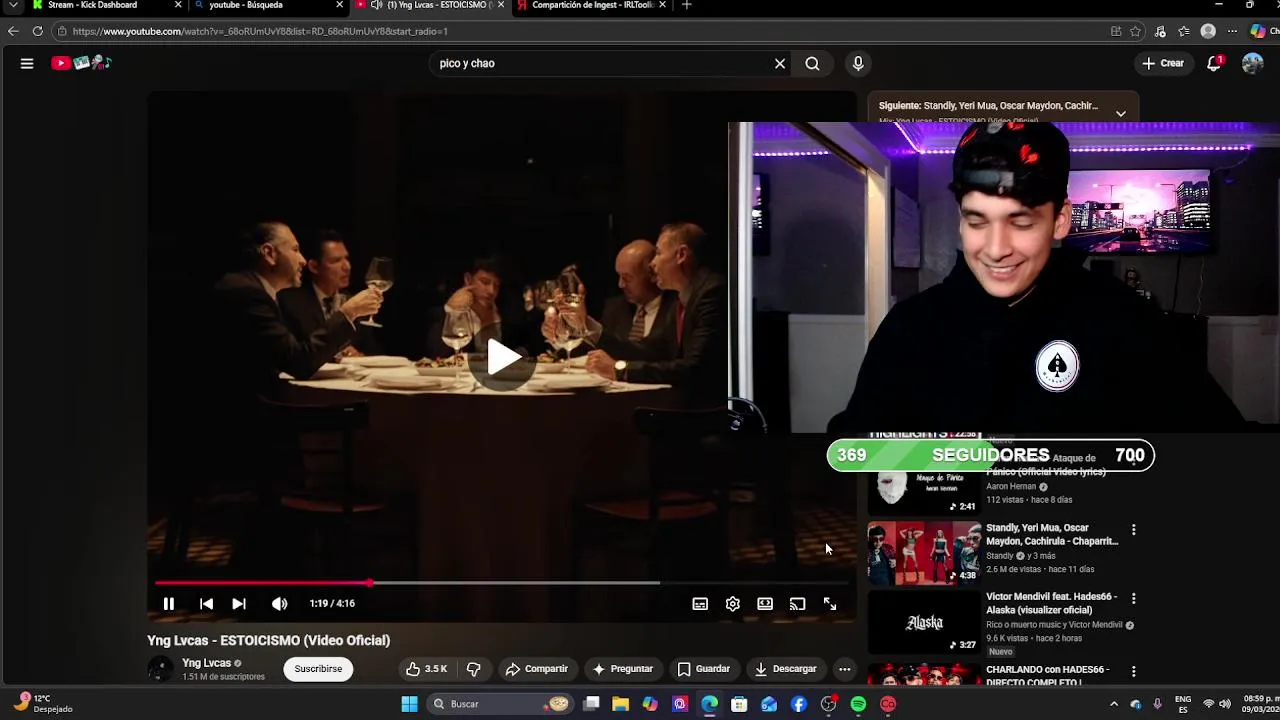Screen dimensions: 1280x720
Task: Open the YouTube hamburger guide menu
Action: pyautogui.click(x=27, y=63)
